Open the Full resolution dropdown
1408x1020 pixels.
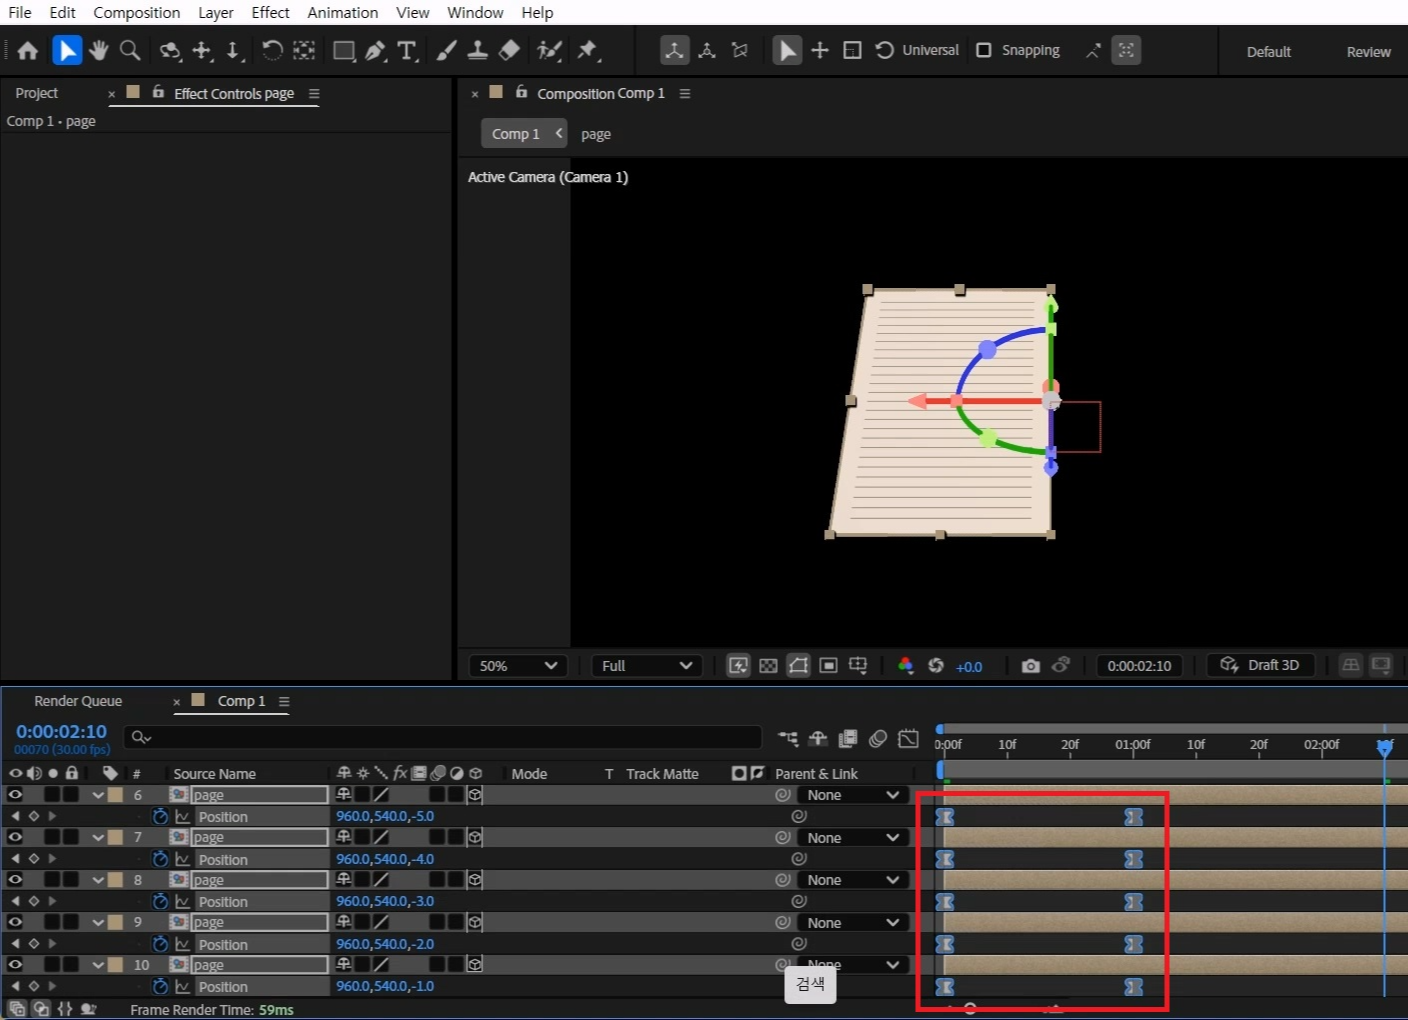[647, 666]
